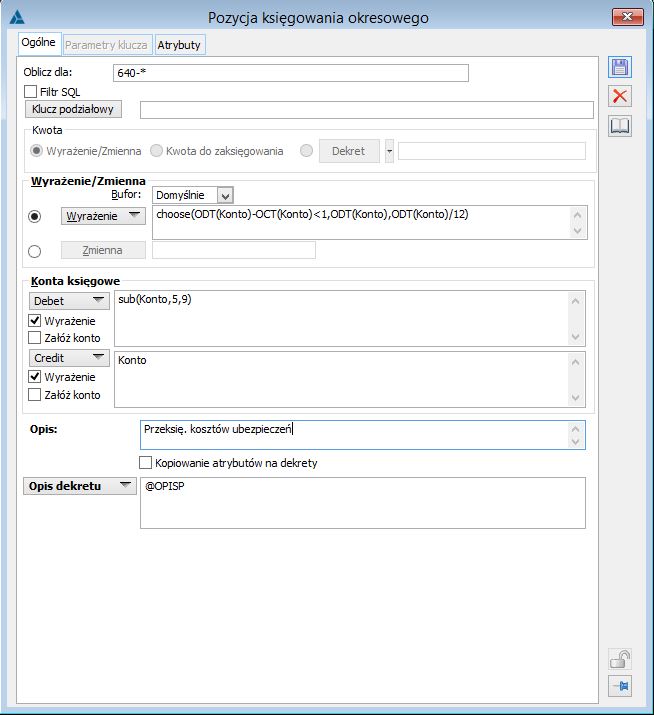The image size is (654, 715).
Task: Select the radio button next to Dekret
Action: [x=306, y=151]
